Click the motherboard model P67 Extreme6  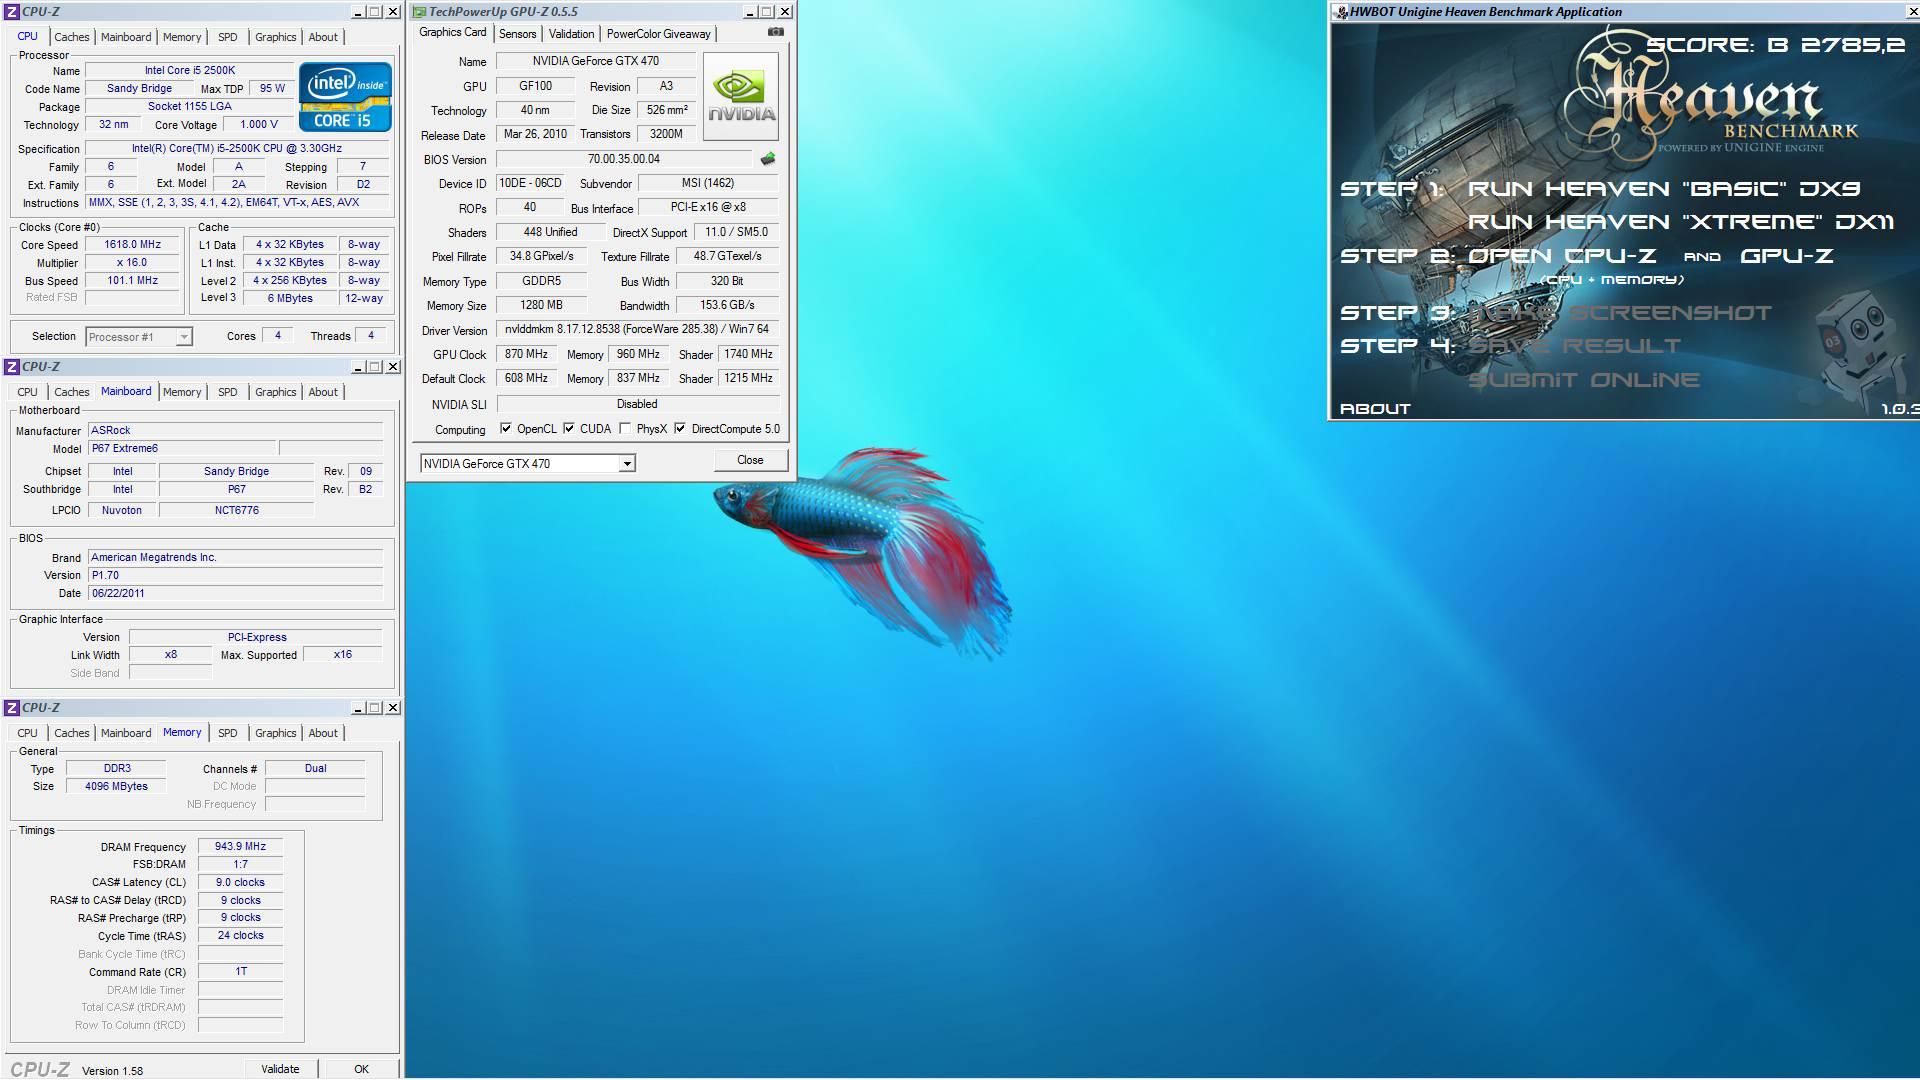coord(181,449)
